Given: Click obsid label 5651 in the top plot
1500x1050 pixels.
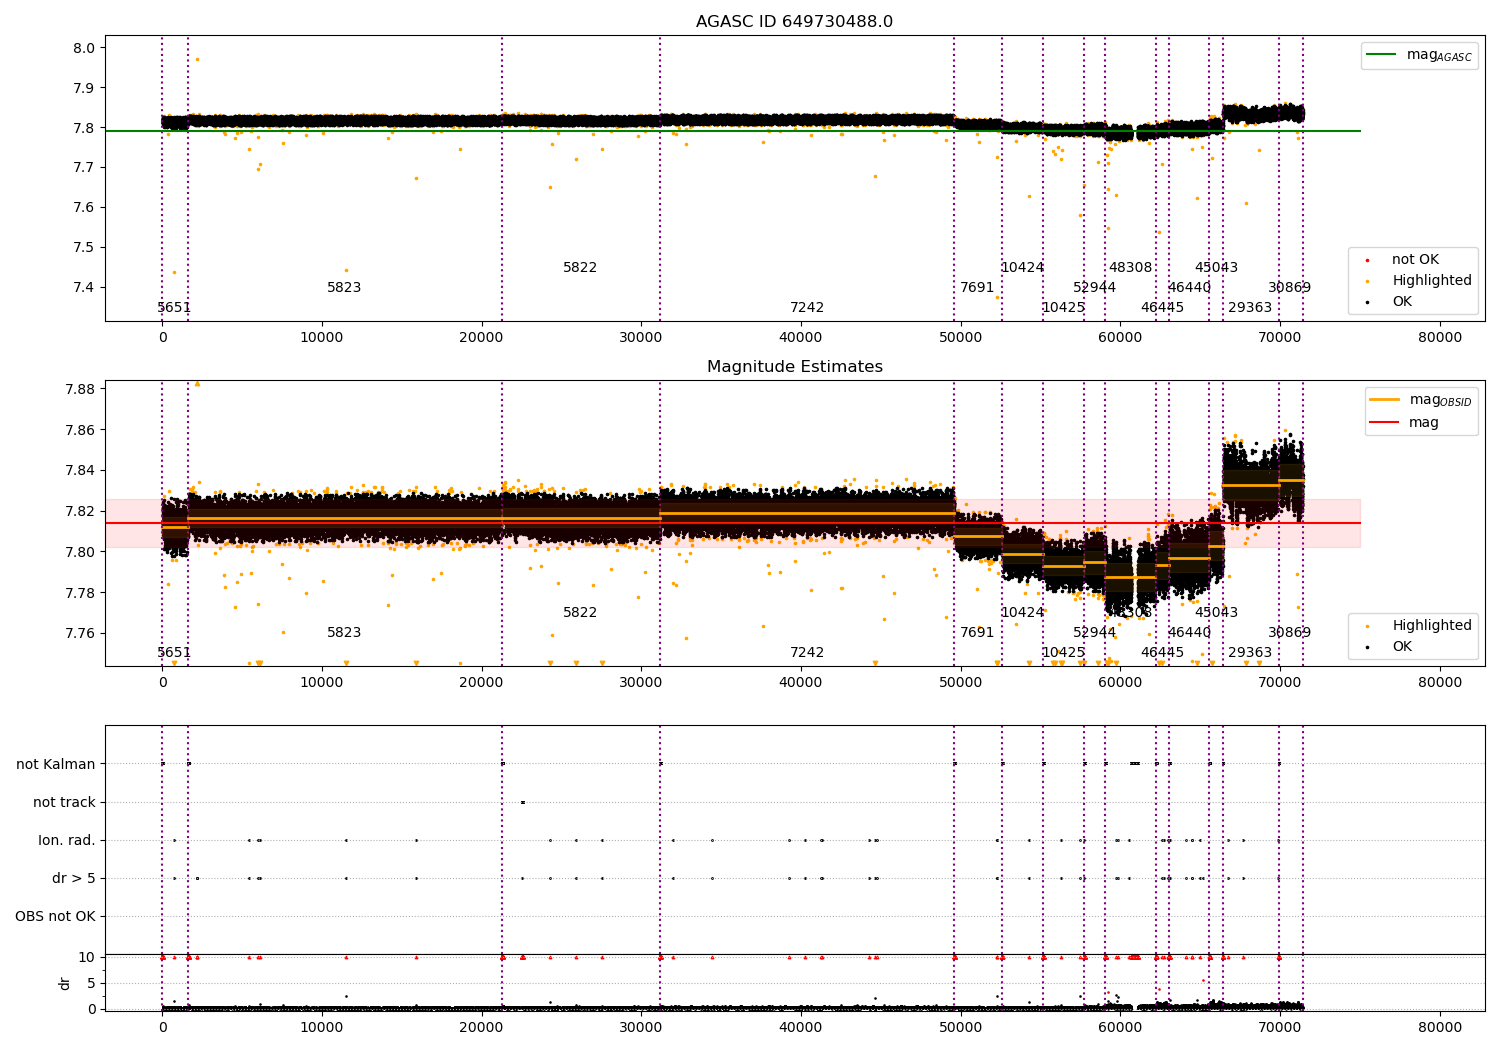Looking at the screenshot, I should (174, 308).
